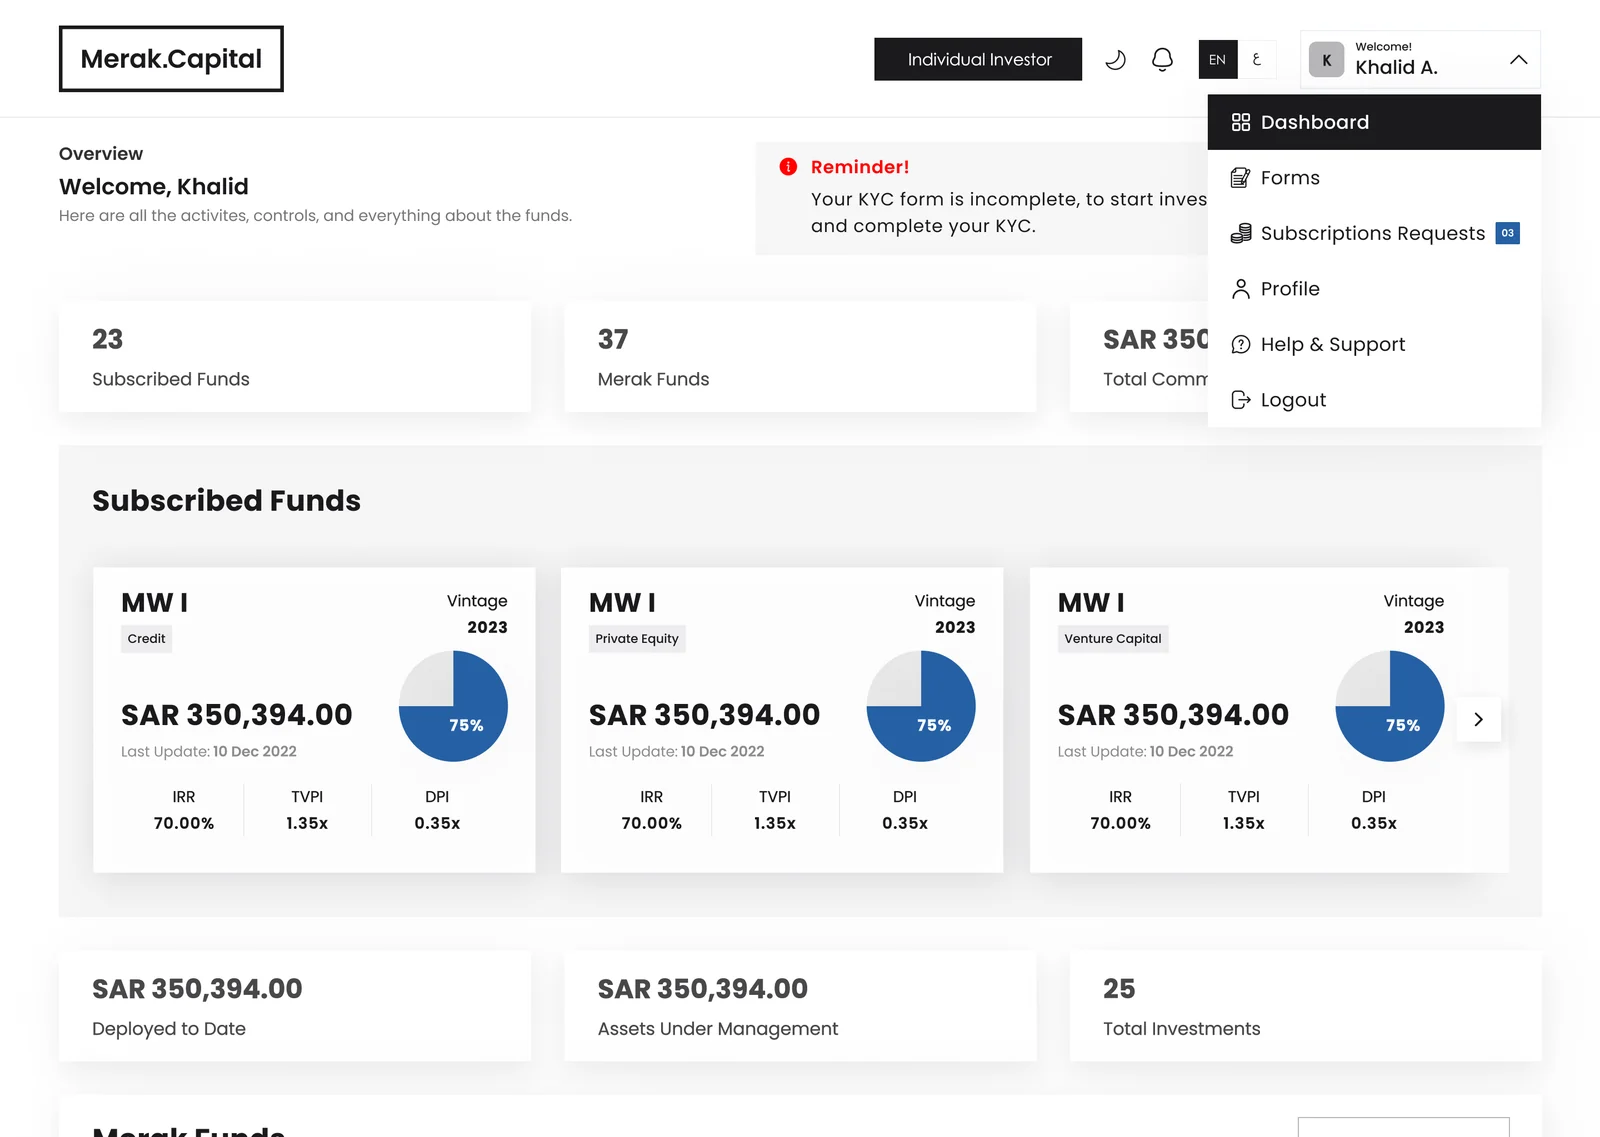The width and height of the screenshot is (1600, 1137).
Task: Click the Forms pencil icon
Action: click(1241, 178)
